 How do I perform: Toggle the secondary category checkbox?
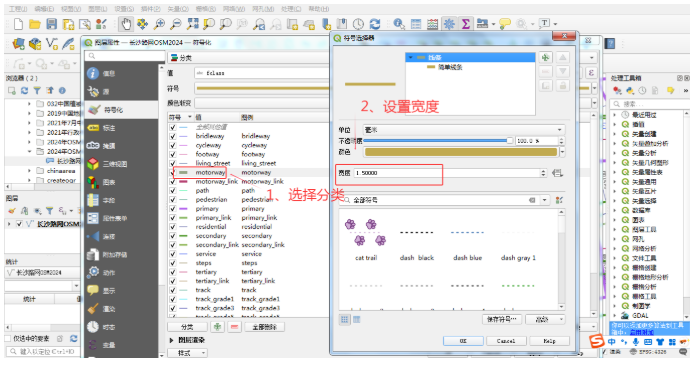(x=173, y=236)
